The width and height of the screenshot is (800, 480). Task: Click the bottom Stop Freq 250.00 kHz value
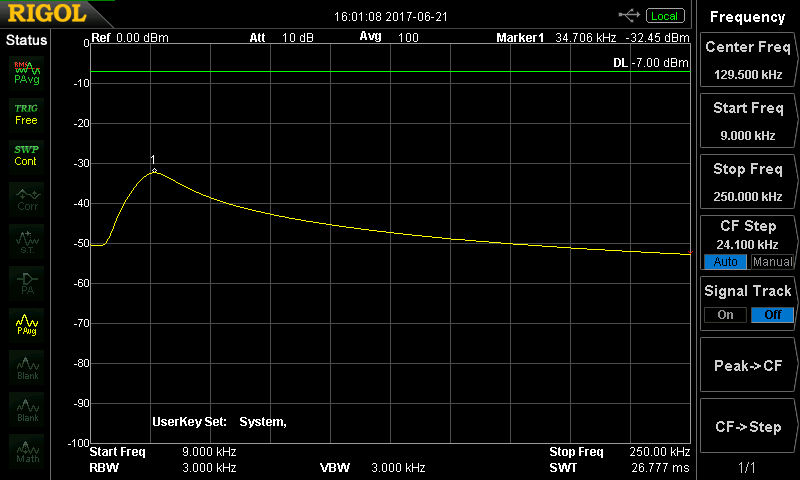point(659,452)
